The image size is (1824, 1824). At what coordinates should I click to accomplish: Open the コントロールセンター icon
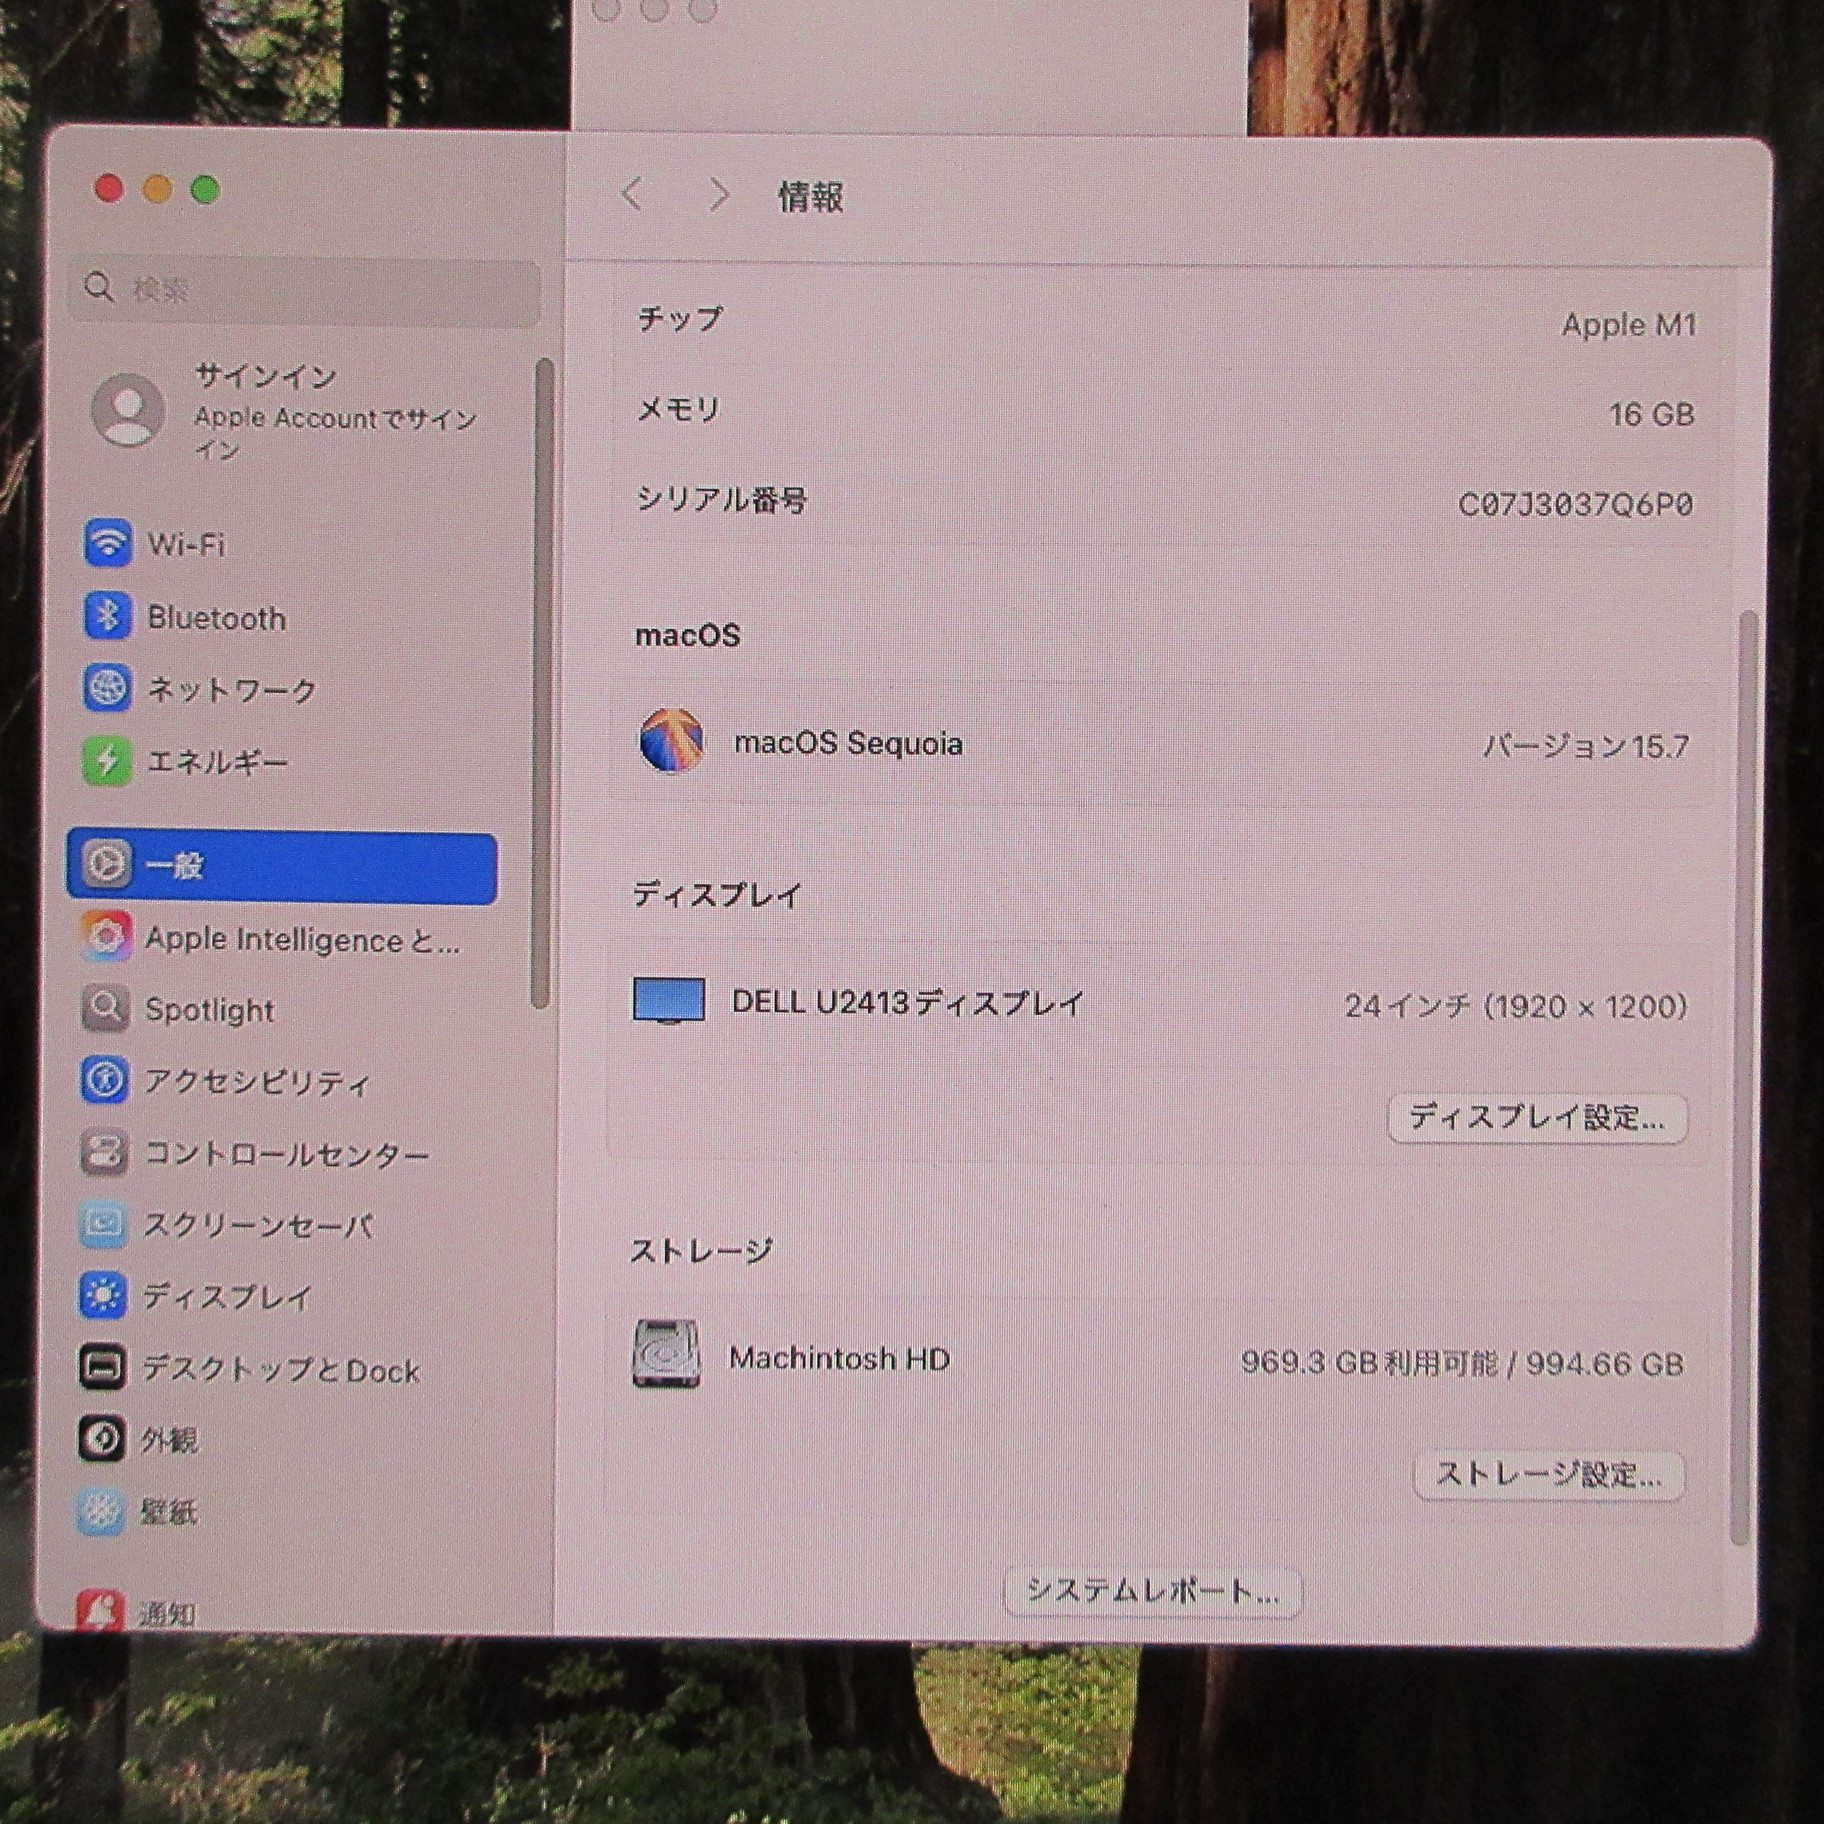tap(104, 1153)
